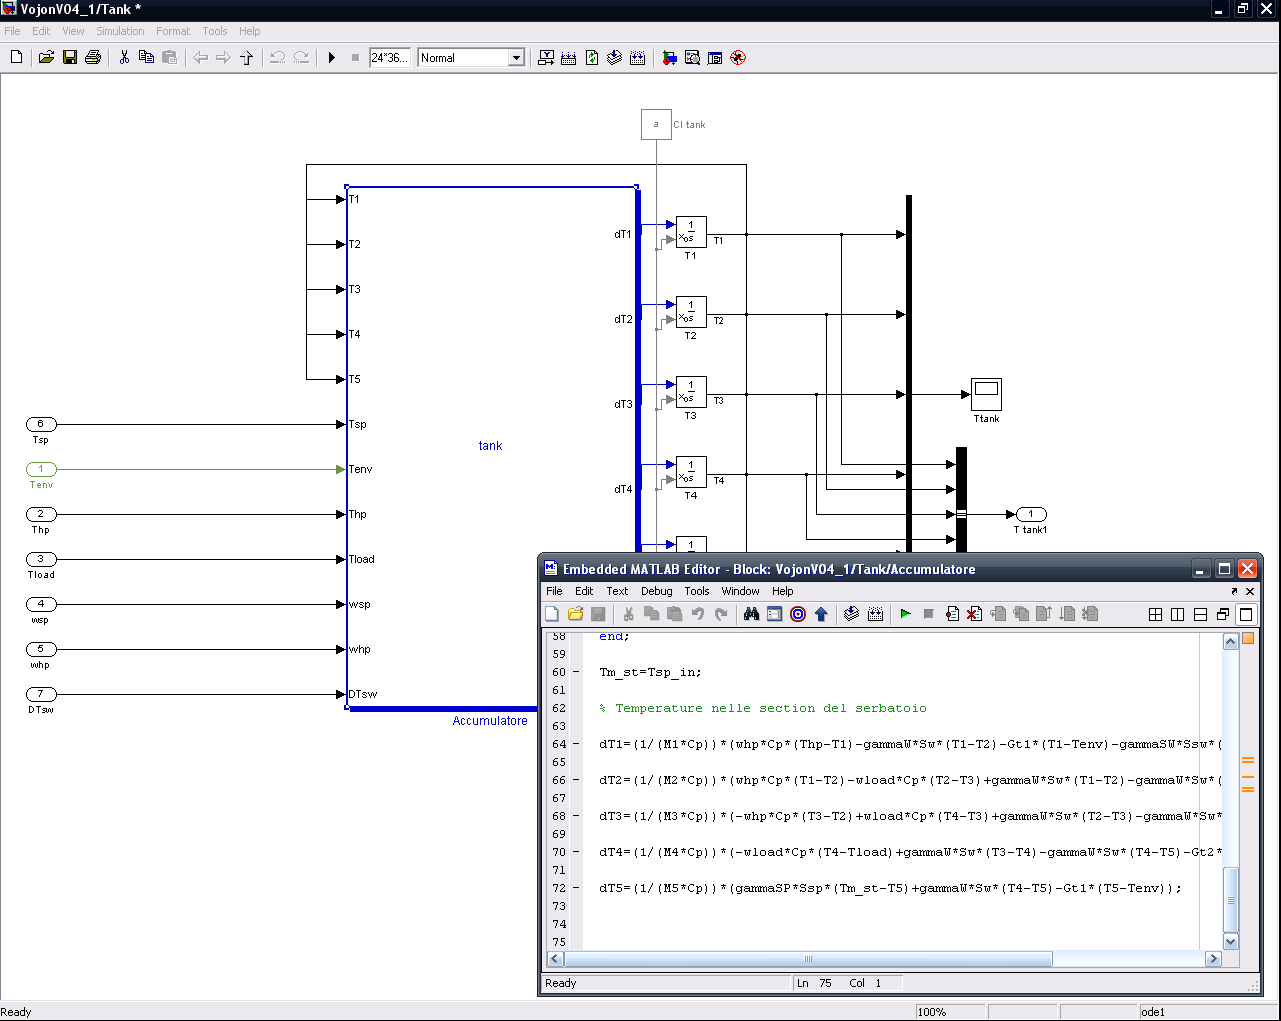Select the CI tank block labeled a
The height and width of the screenshot is (1021, 1281).
pyautogui.click(x=656, y=124)
